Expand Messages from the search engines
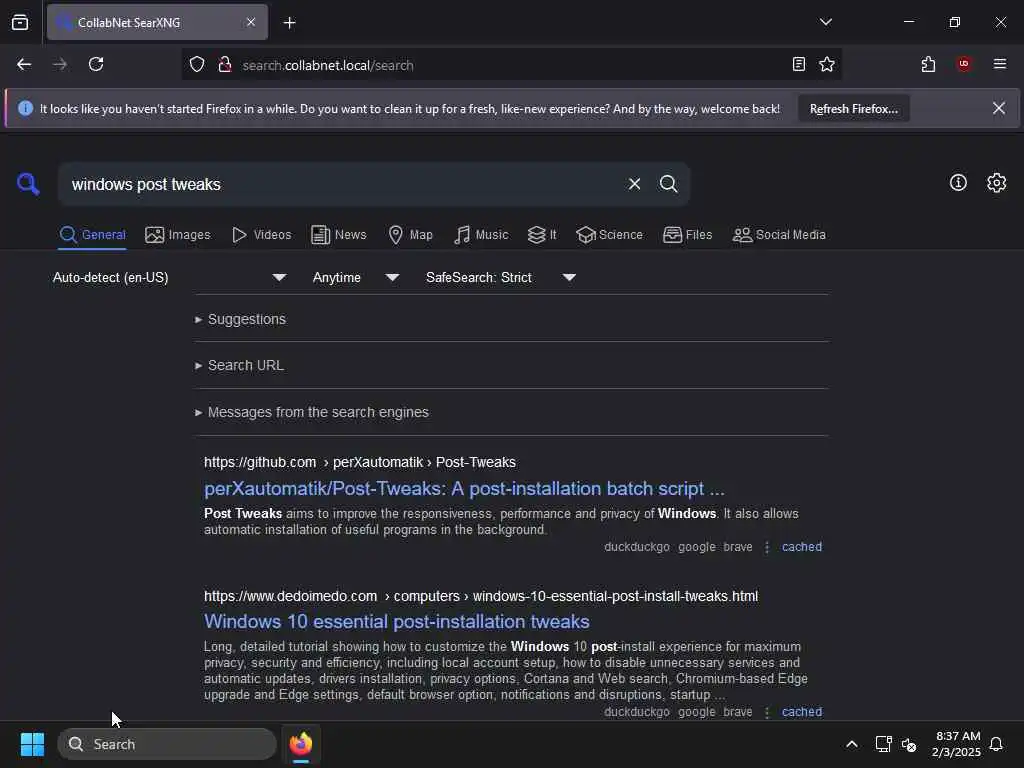Viewport: 1024px width, 768px height. tap(312, 413)
